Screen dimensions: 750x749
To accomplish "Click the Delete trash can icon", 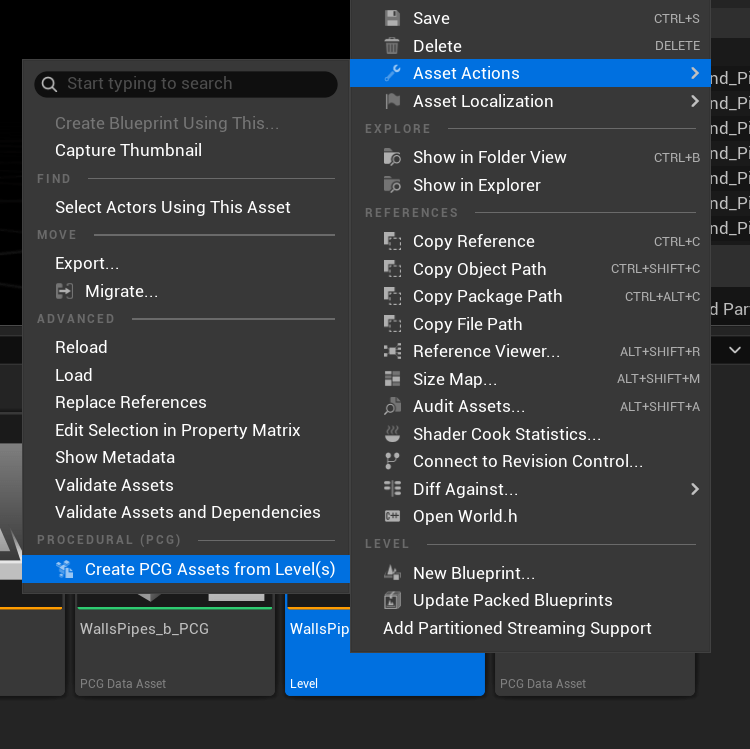I will pyautogui.click(x=393, y=46).
